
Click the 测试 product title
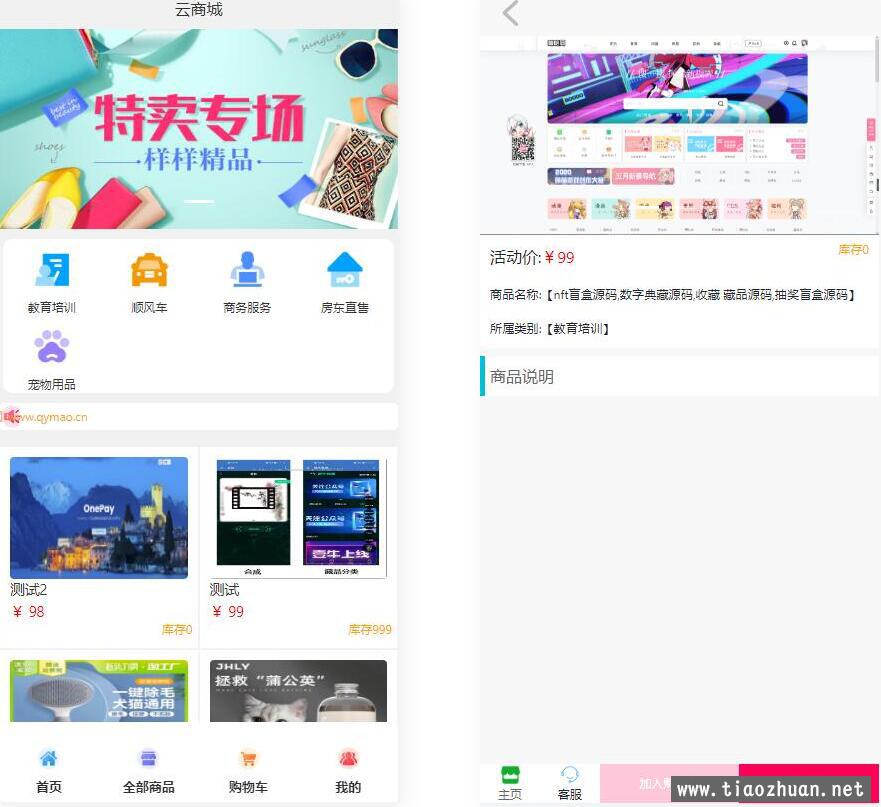click(x=224, y=590)
